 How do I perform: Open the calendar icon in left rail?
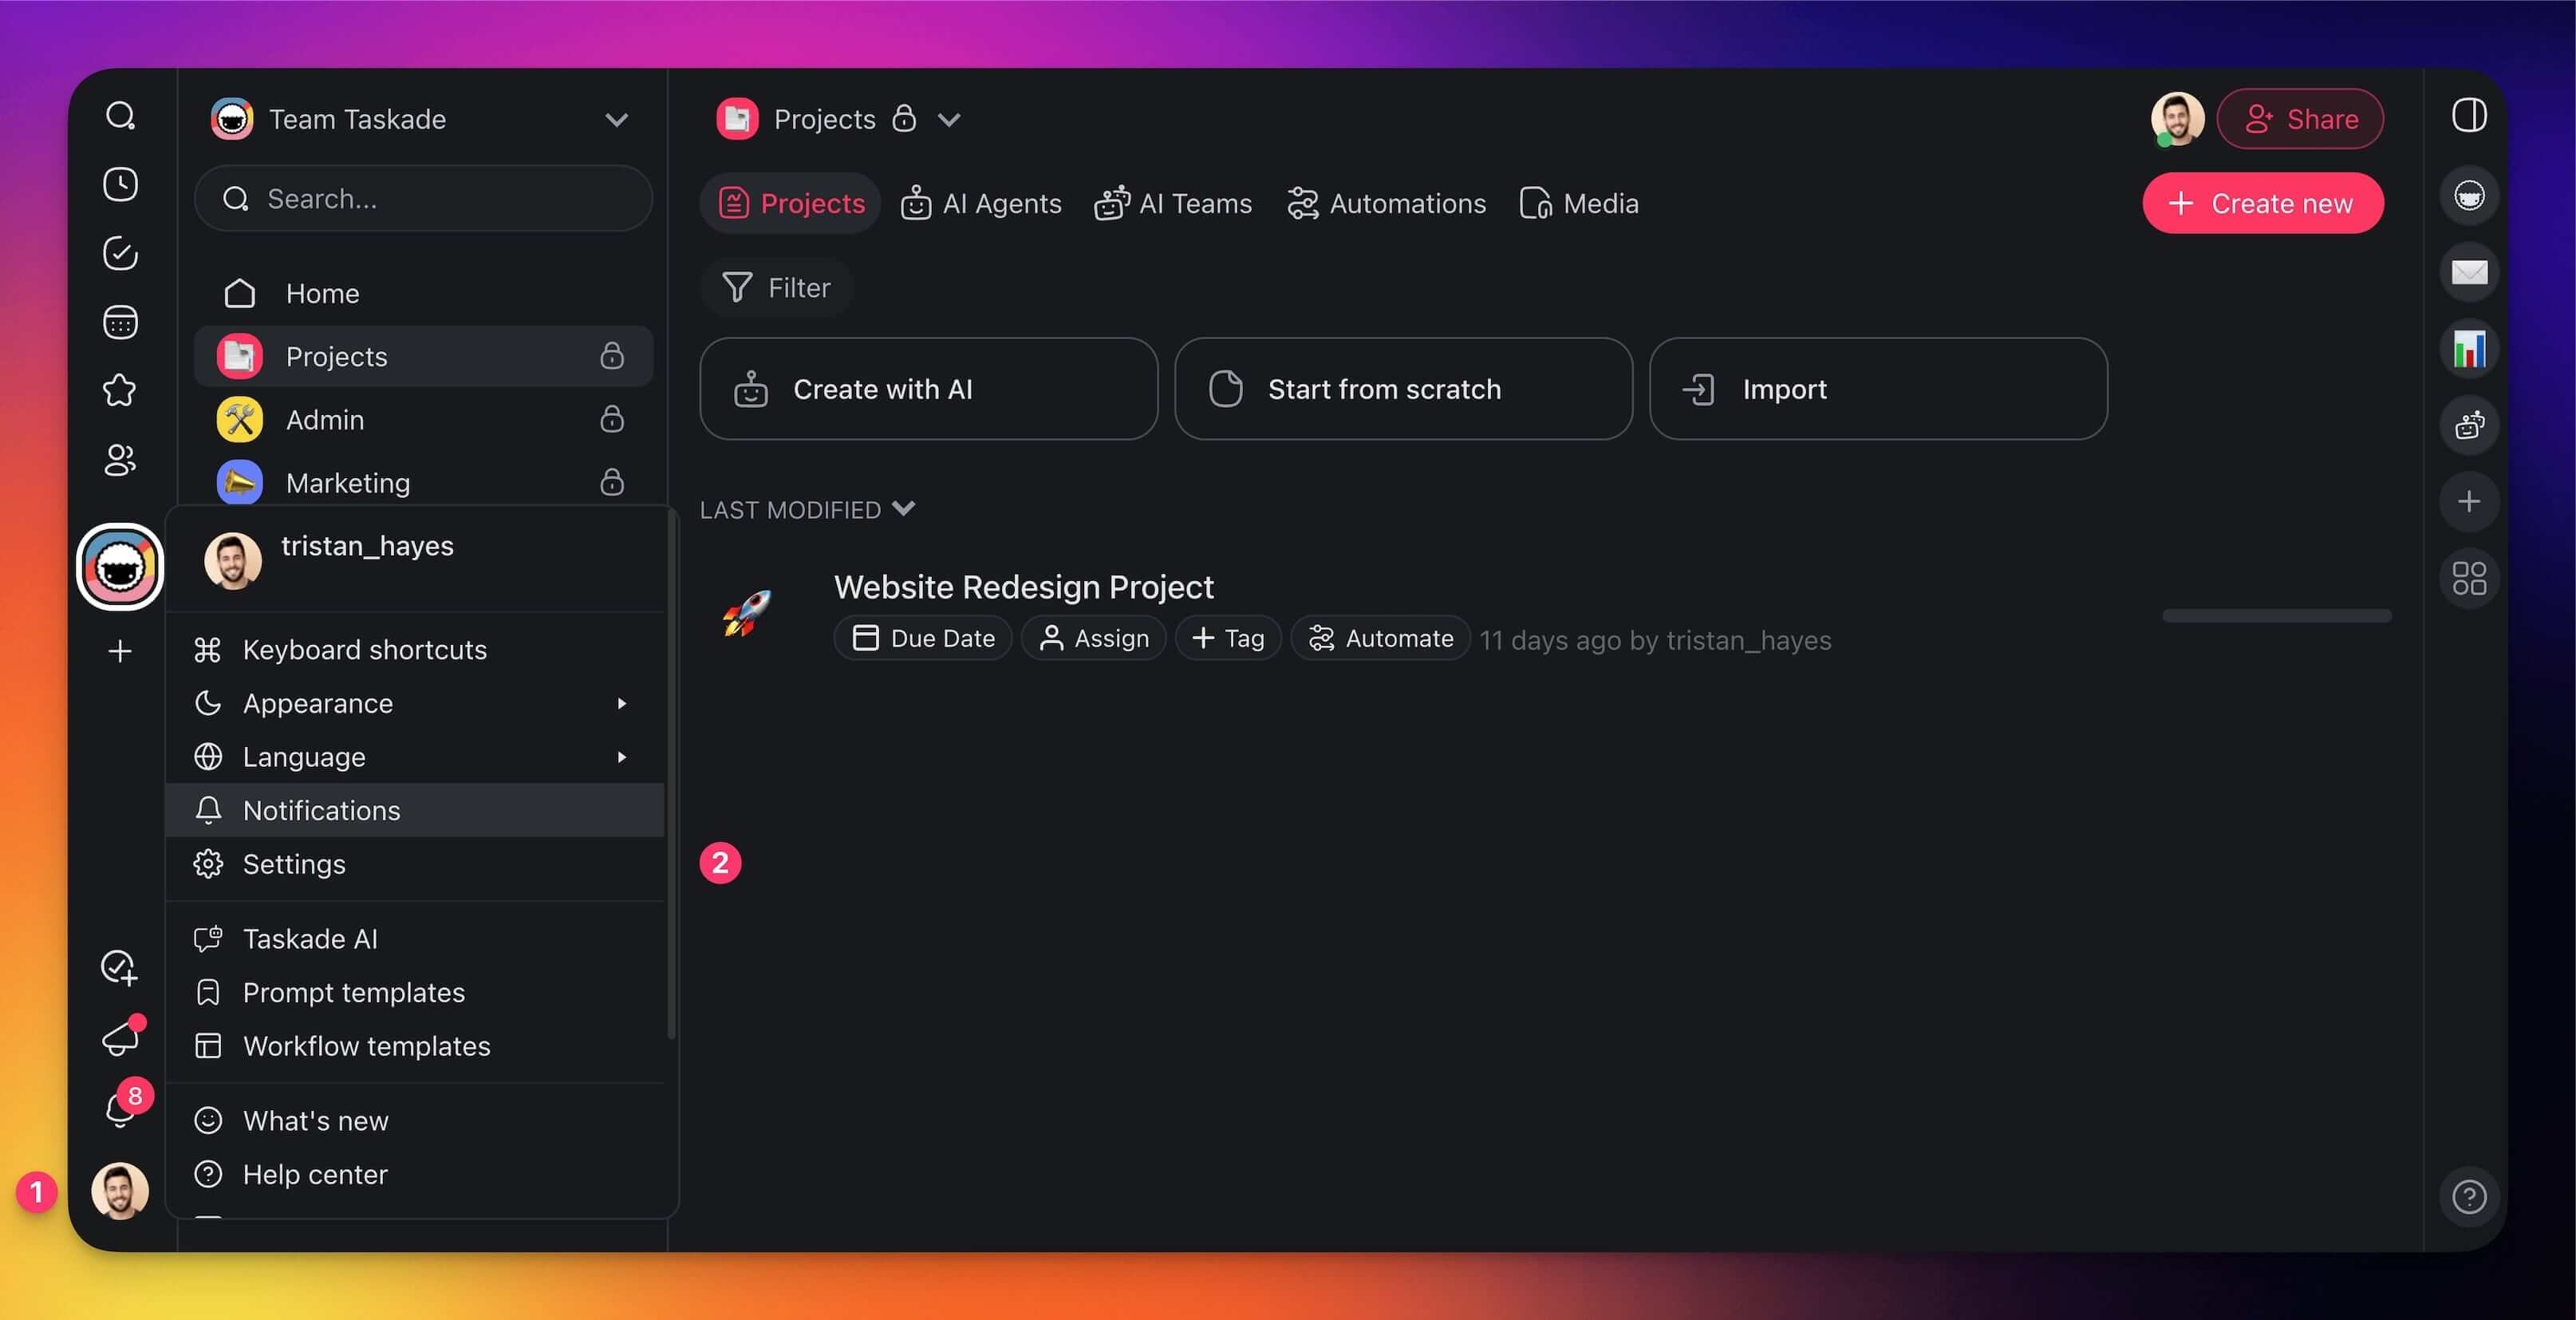(120, 322)
